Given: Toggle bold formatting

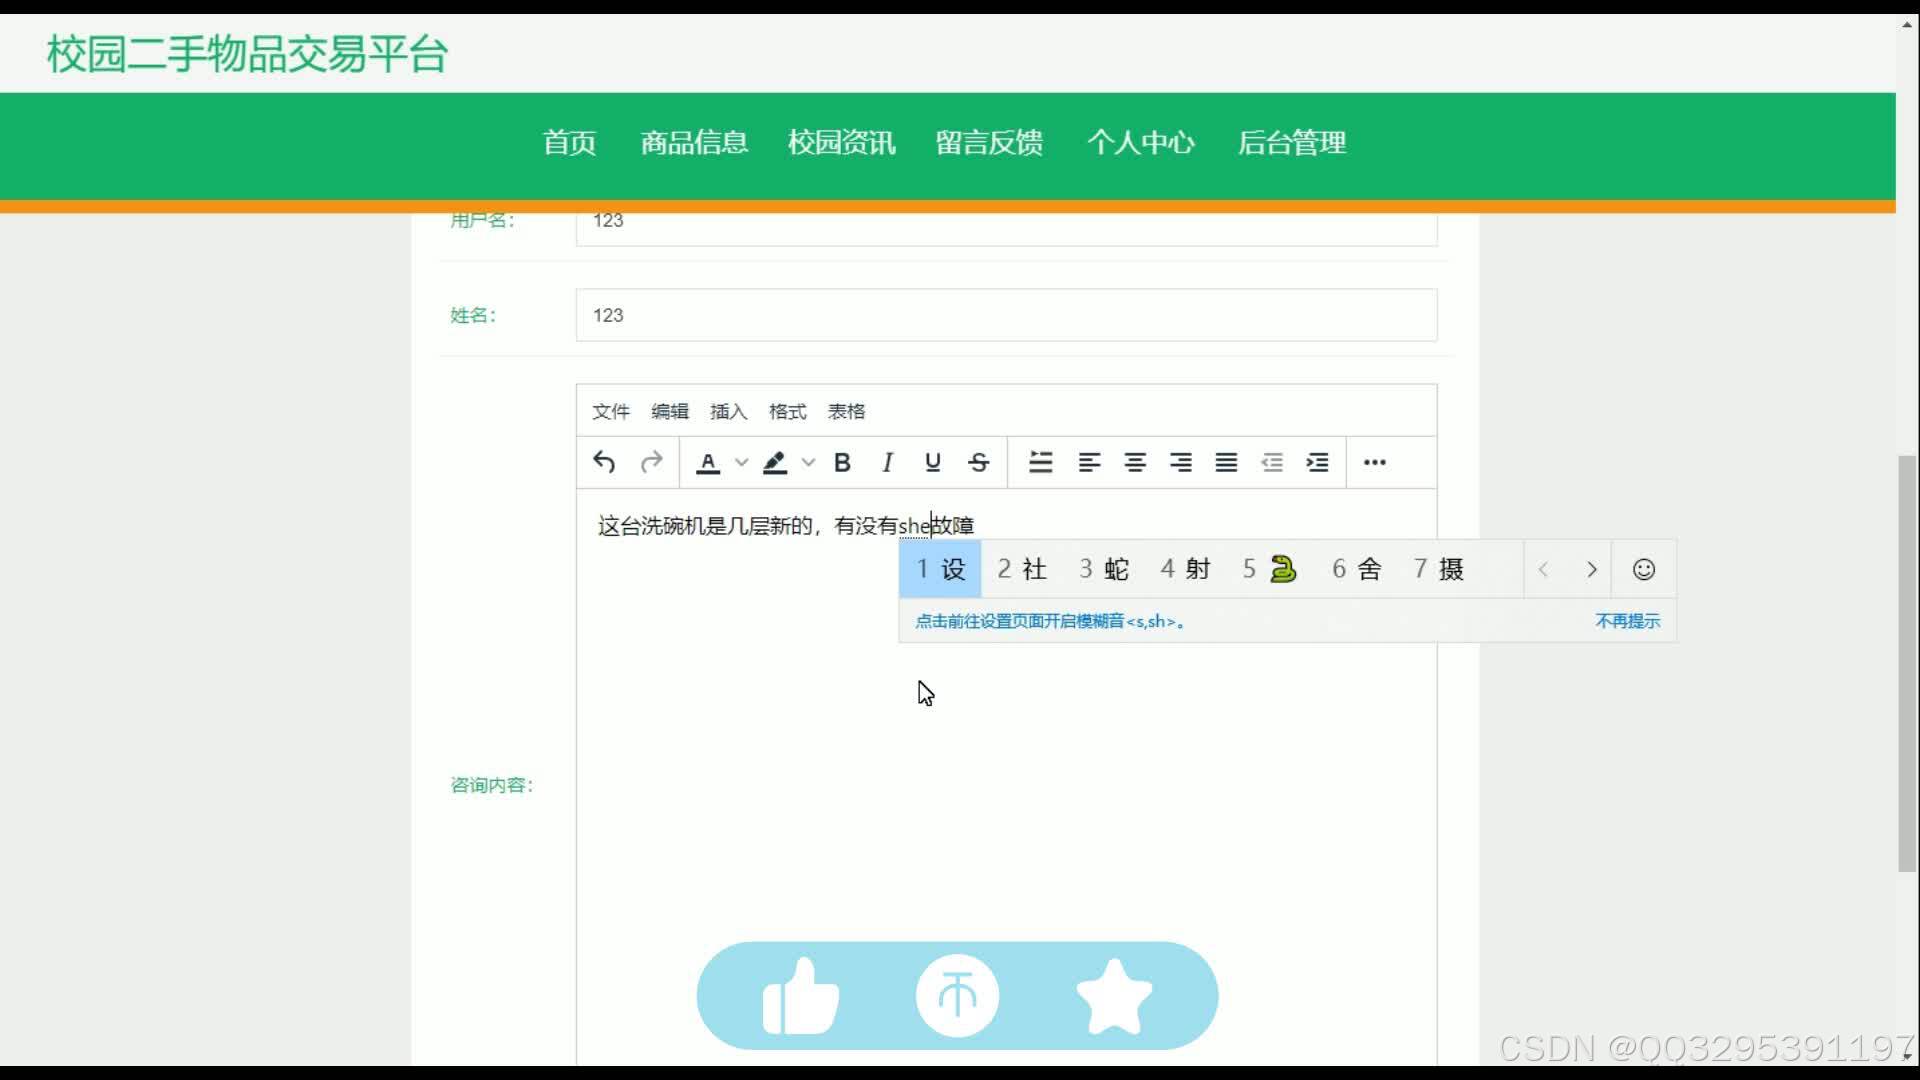Looking at the screenshot, I should (842, 462).
